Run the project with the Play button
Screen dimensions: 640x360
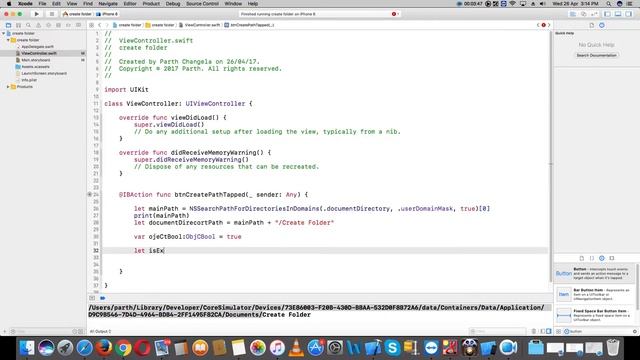[36, 14]
